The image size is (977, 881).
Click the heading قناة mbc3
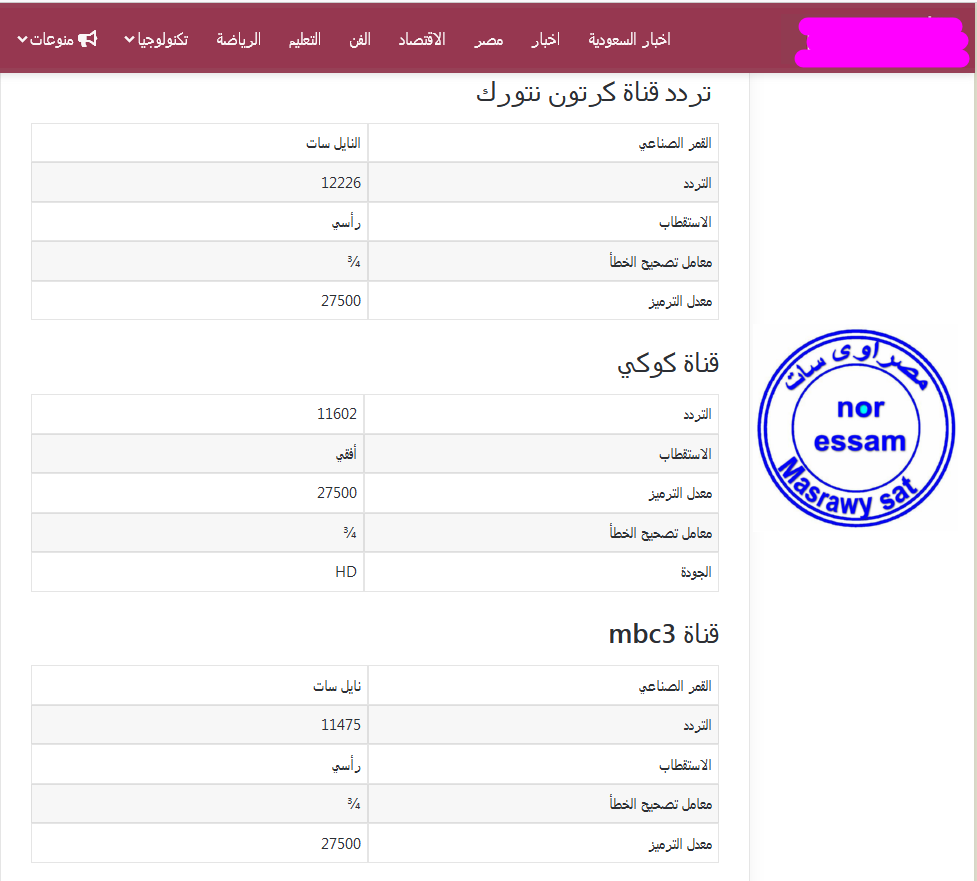tap(664, 634)
